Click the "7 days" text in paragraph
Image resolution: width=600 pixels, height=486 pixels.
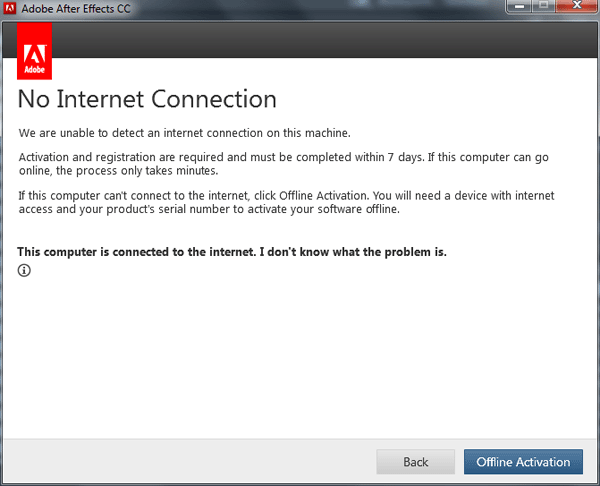click(x=406, y=157)
